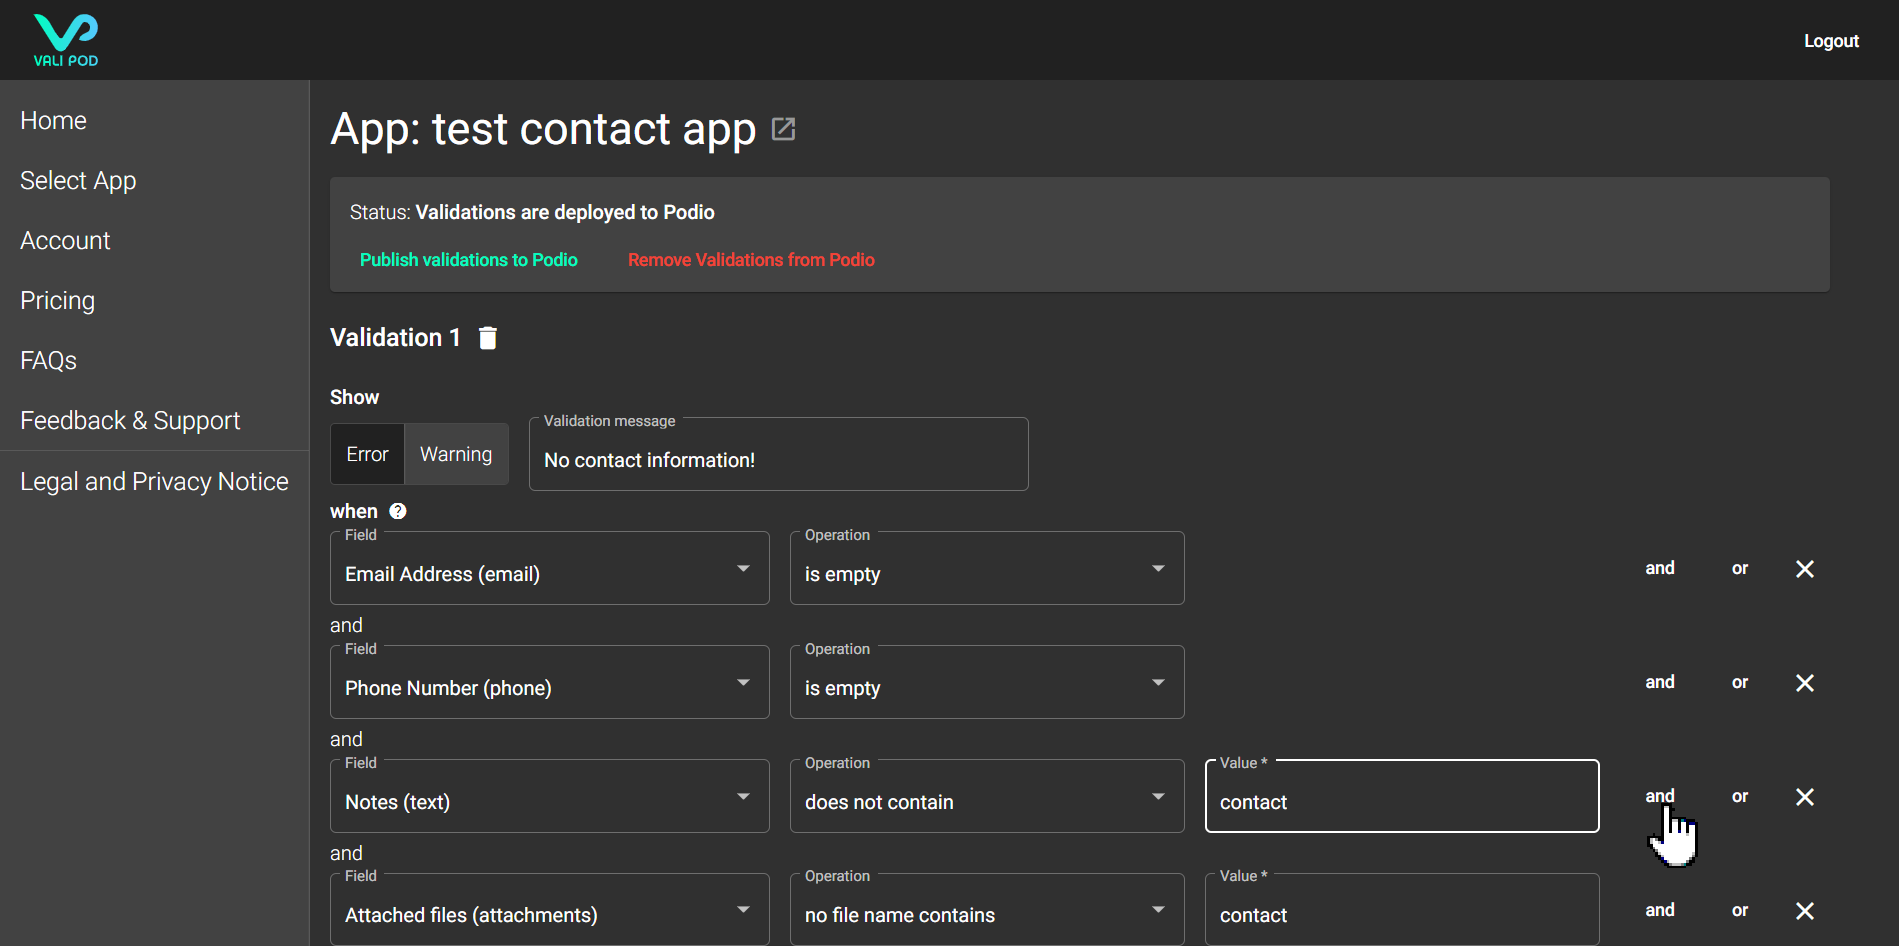
Task: Click the Vali Pod logo
Action: click(66, 40)
